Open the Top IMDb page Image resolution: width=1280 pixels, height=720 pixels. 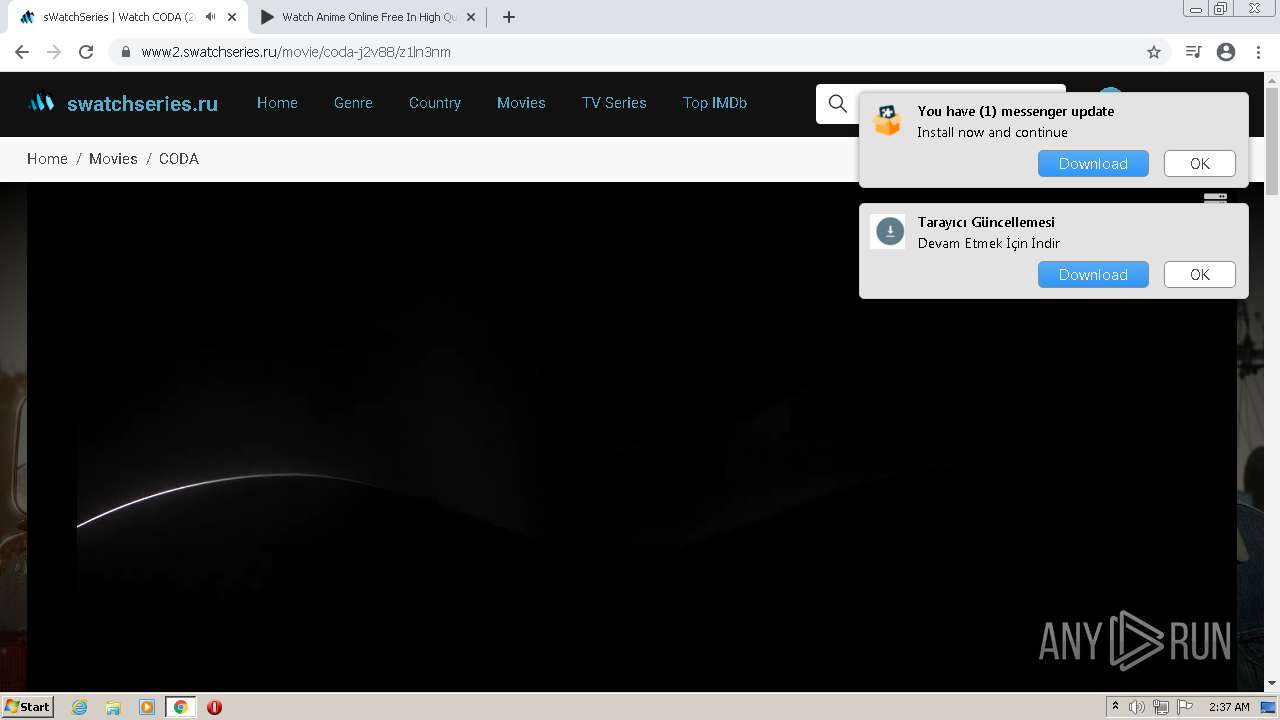pos(715,103)
